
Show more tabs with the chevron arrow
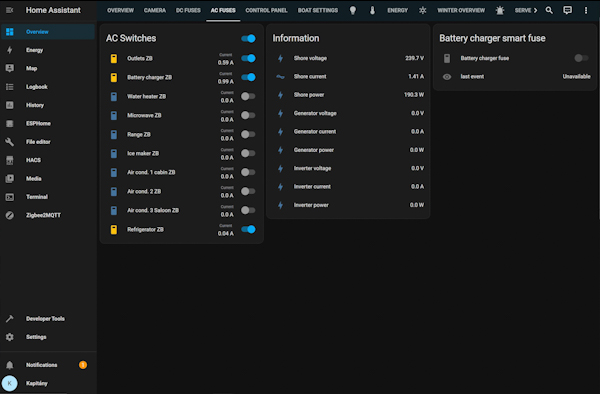point(535,10)
